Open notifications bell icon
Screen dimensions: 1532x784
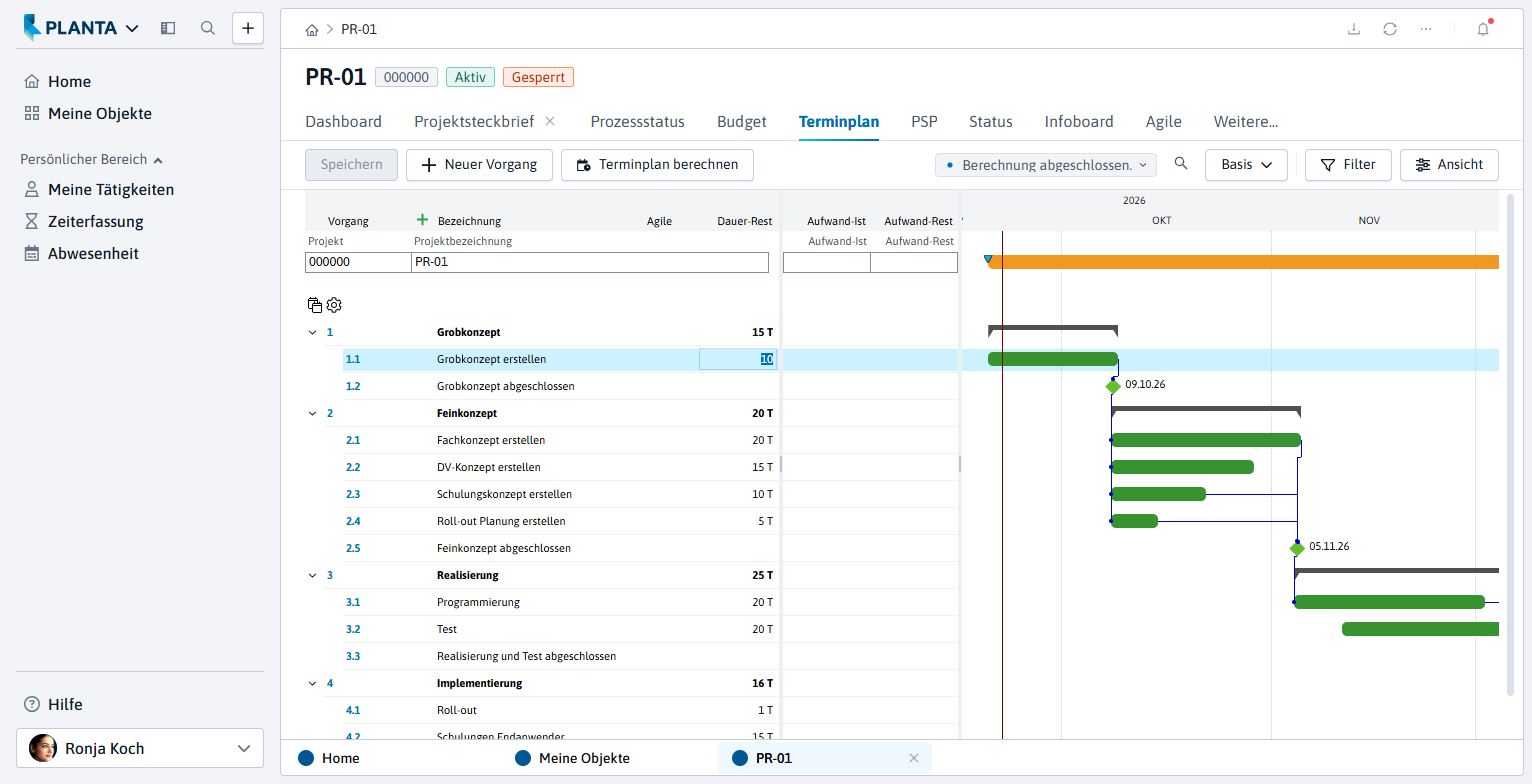tap(1483, 29)
